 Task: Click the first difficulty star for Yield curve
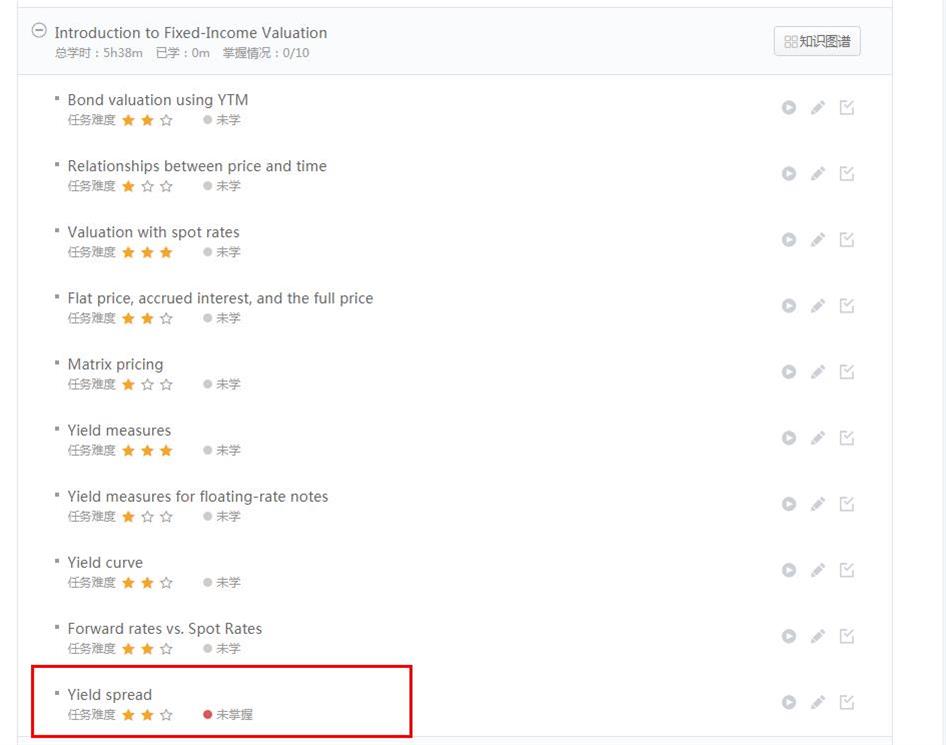pyautogui.click(x=128, y=583)
